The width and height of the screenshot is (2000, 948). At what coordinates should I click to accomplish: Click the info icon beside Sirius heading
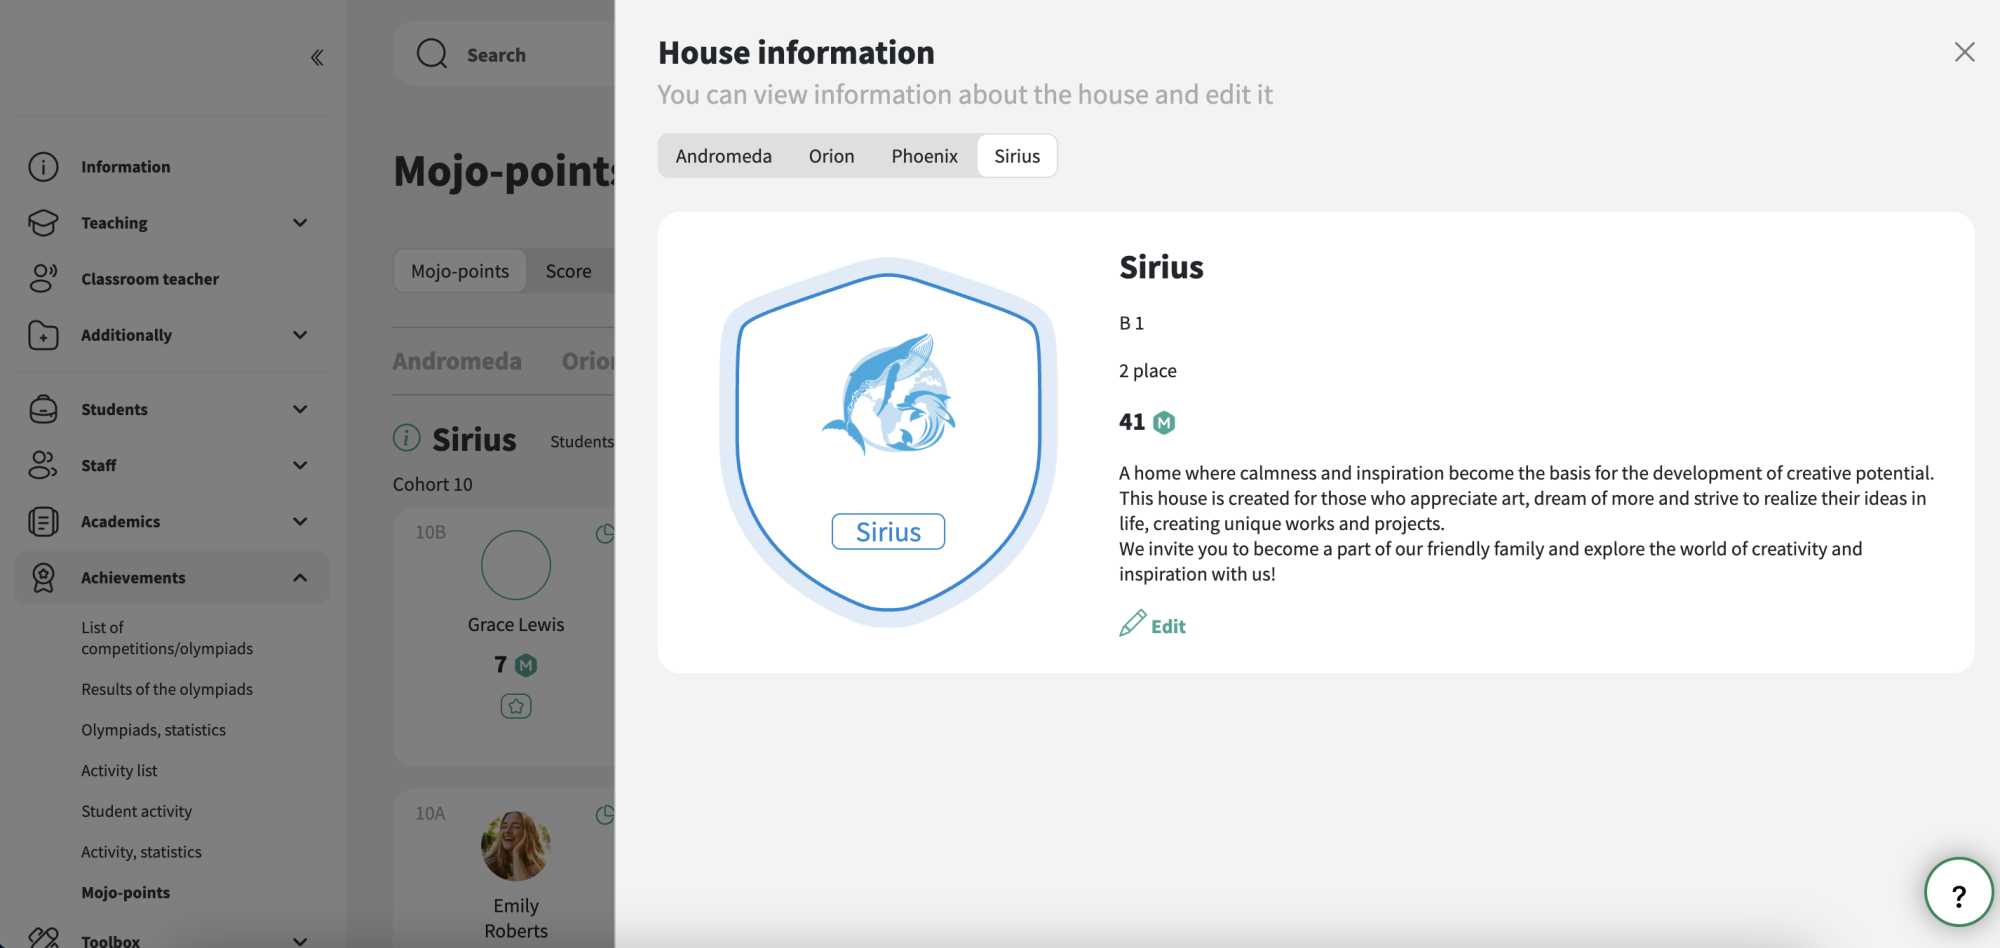[406, 438]
